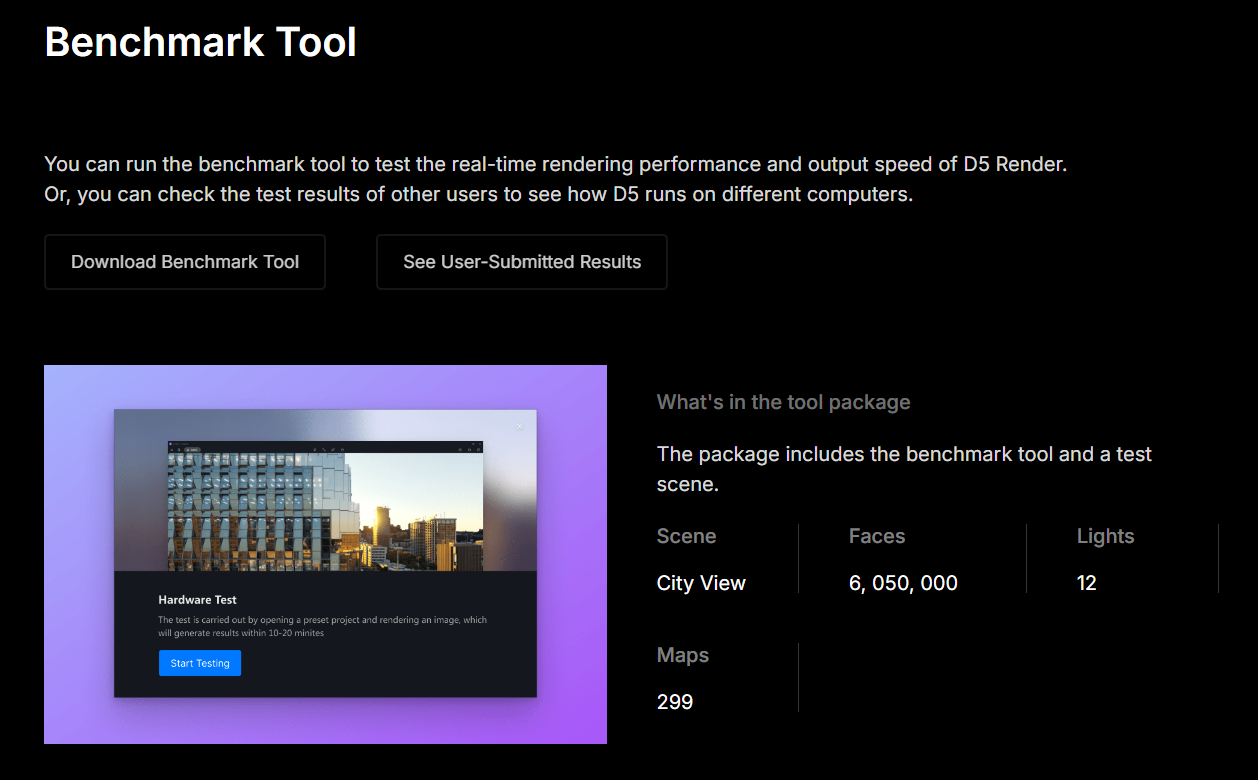The width and height of the screenshot is (1258, 780).
Task: Click the "Faces" label
Action: pyautogui.click(x=877, y=536)
